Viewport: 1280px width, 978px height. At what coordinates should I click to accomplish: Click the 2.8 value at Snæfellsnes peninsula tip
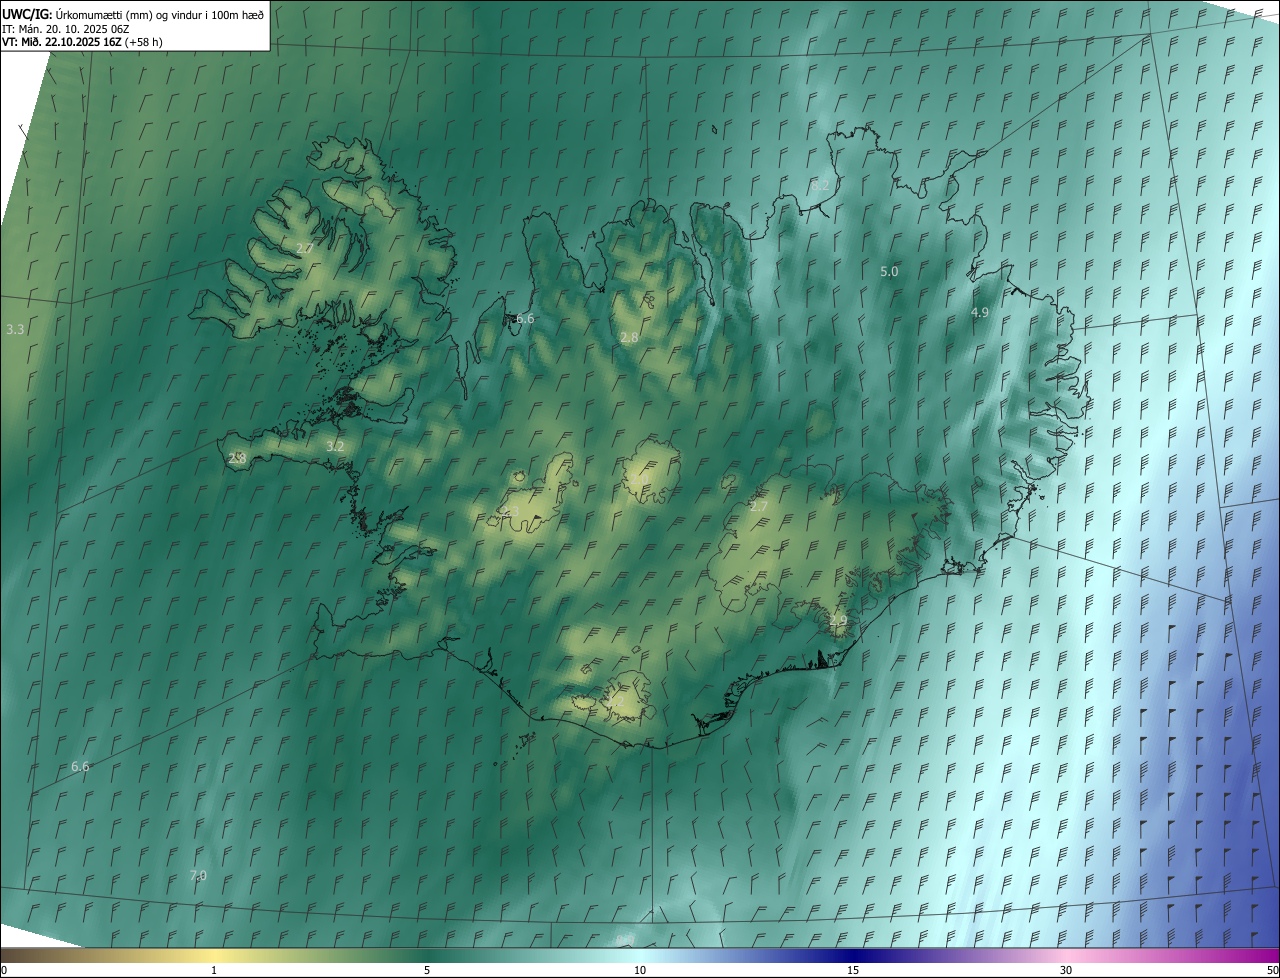pos(237,458)
